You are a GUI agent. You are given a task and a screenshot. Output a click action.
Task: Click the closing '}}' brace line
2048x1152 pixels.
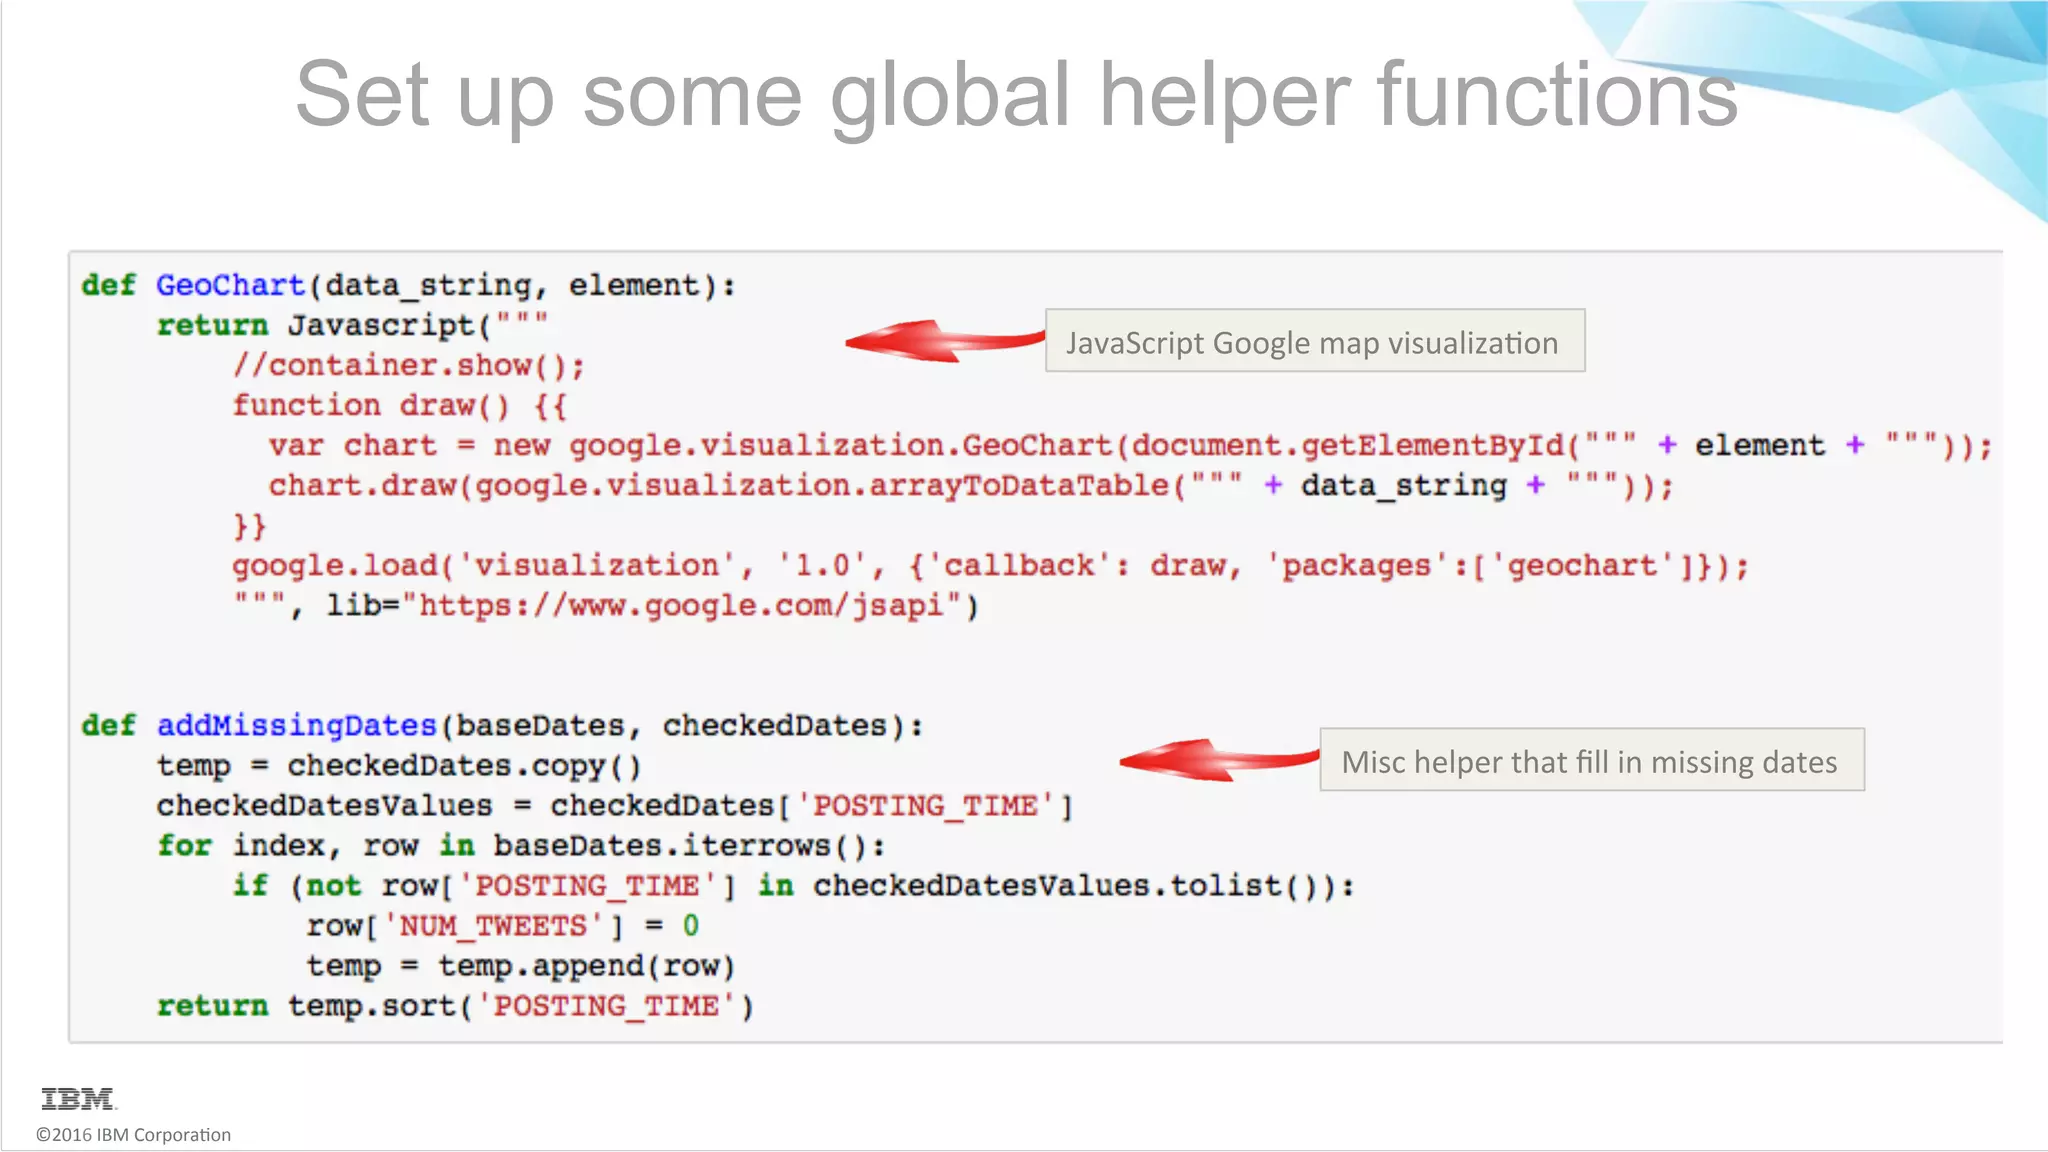[249, 526]
